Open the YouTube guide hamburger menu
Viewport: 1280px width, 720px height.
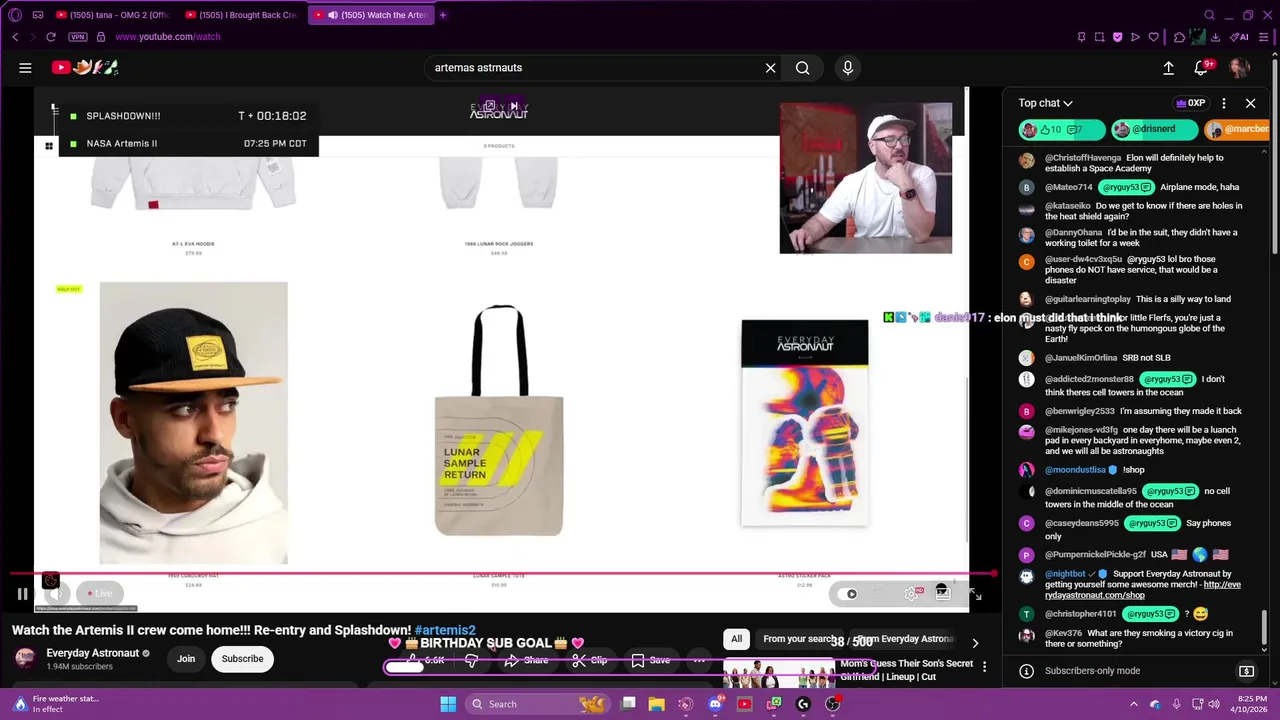click(25, 68)
